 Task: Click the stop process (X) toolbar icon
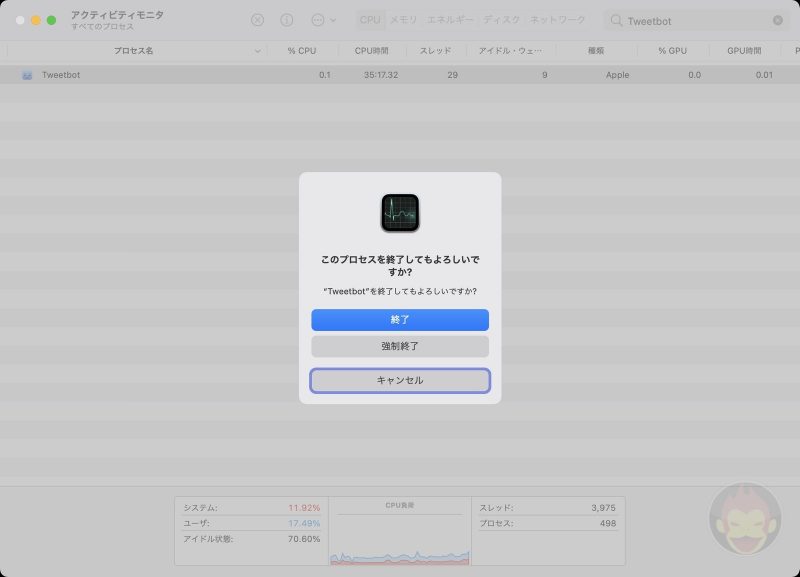(257, 18)
